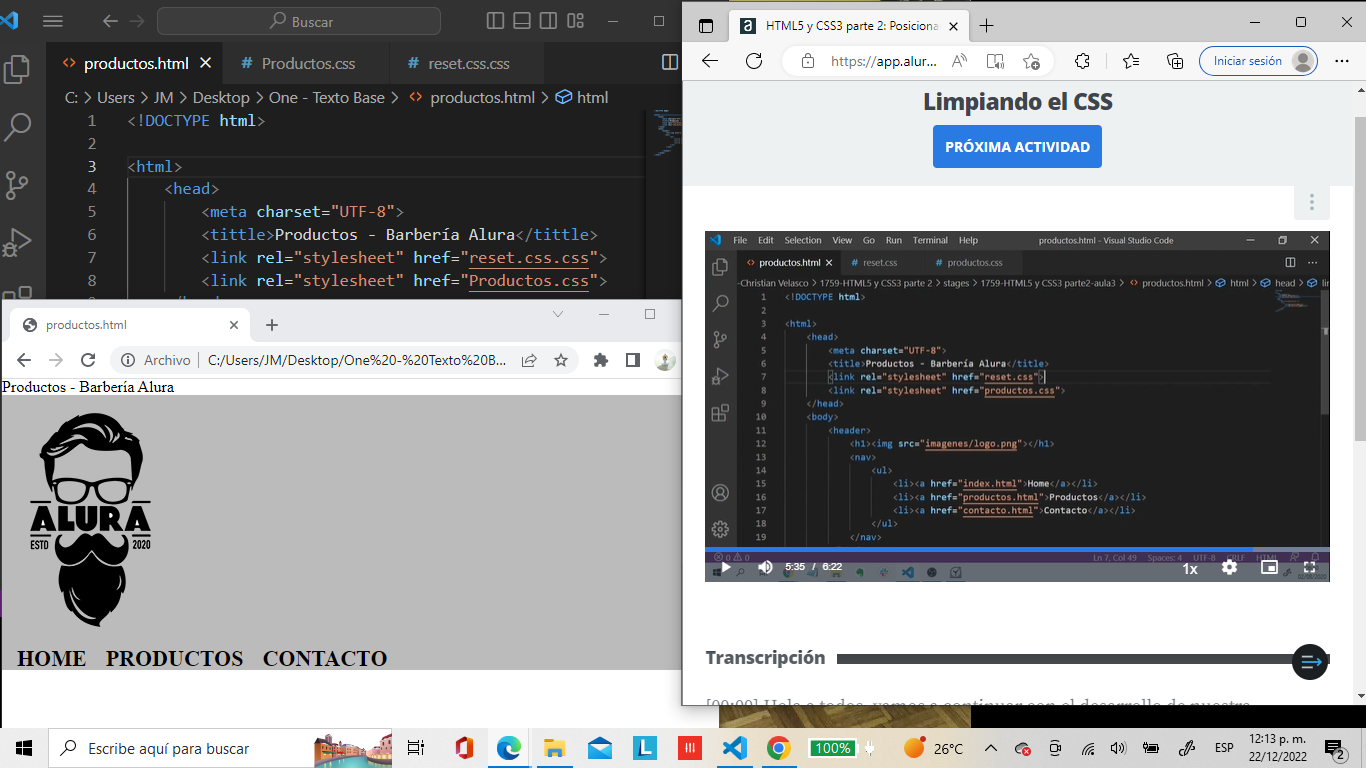The image size is (1366, 768).
Task: Refresh the Alura page in Edge
Action: pyautogui.click(x=755, y=61)
